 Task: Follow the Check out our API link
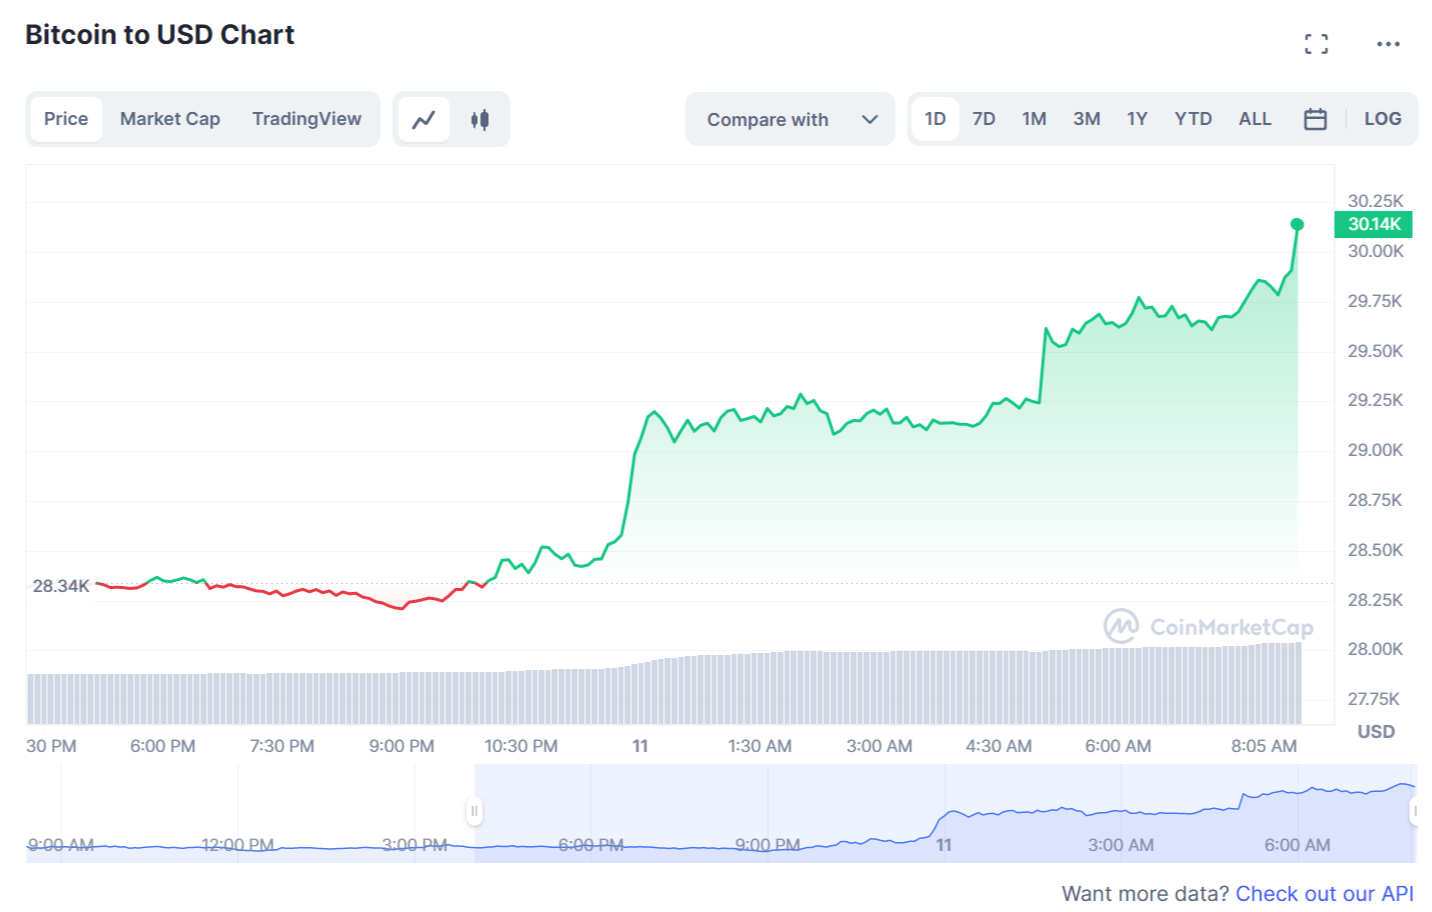(x=1324, y=893)
